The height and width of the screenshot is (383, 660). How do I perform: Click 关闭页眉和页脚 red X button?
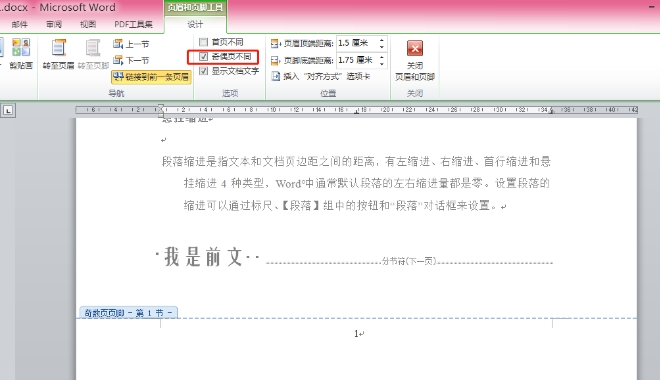point(415,48)
